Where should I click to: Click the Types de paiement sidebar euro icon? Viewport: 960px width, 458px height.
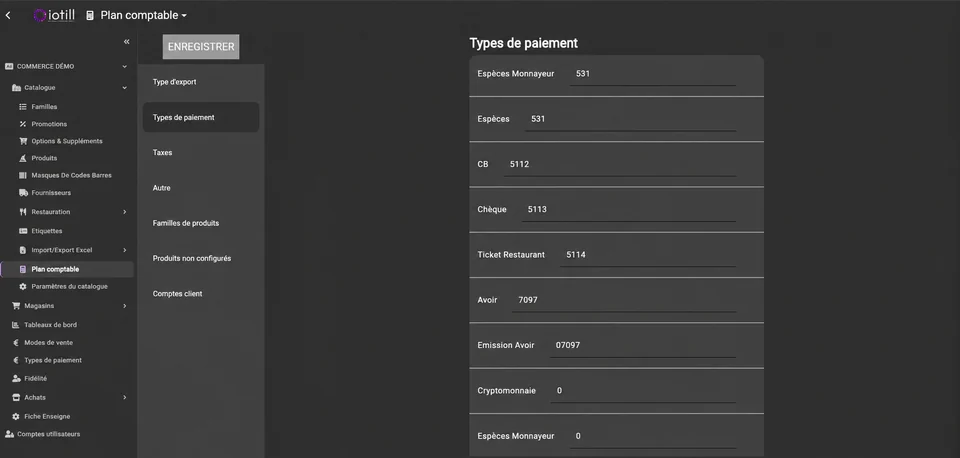click(16, 361)
